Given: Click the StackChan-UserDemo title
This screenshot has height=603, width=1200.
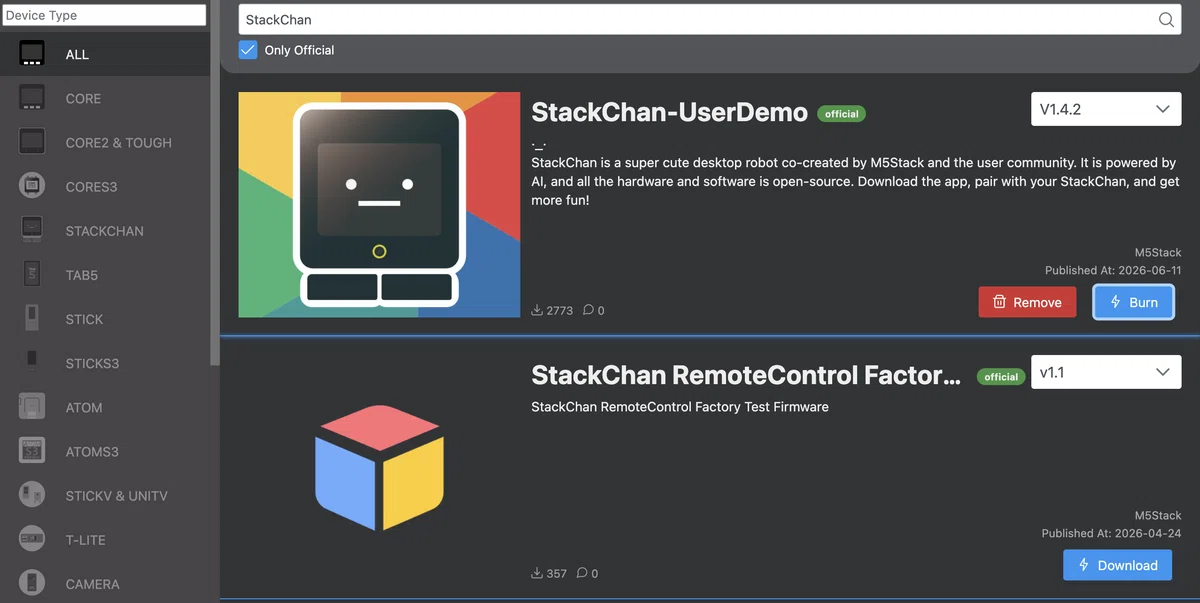Looking at the screenshot, I should click(669, 112).
